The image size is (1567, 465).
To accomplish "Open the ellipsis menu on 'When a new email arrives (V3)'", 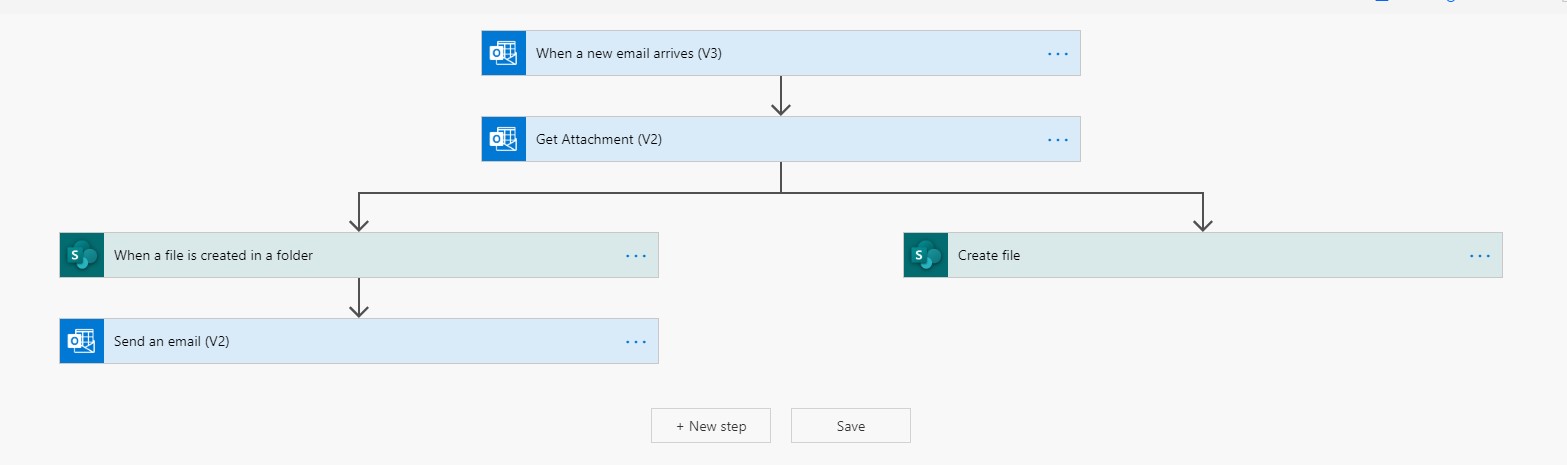I will (1057, 54).
